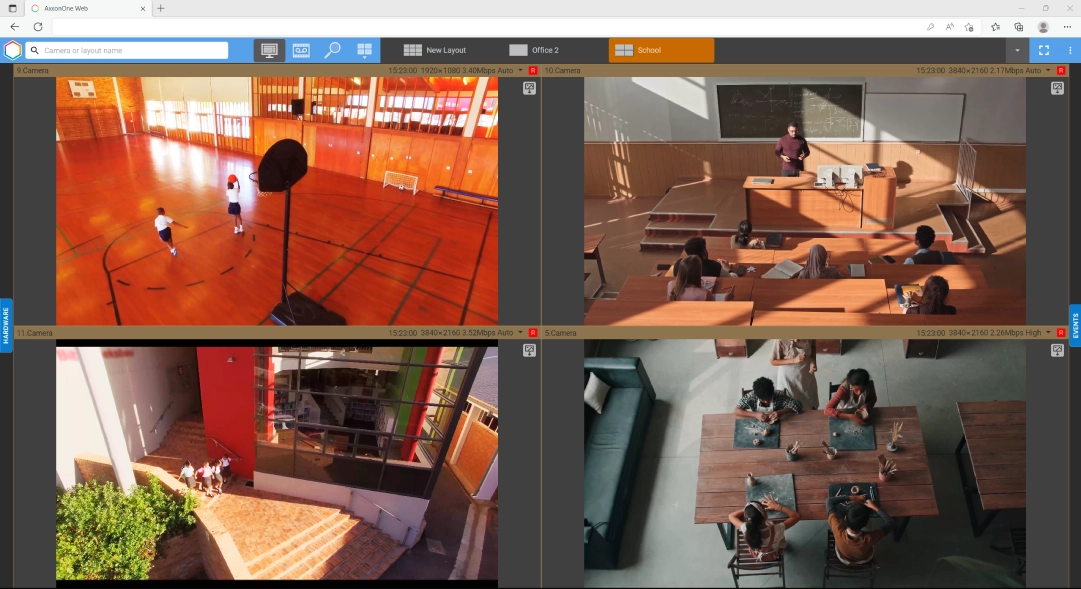Screen dimensions: 1081x589
Task: Open the Events side panel
Action: (x=1075, y=326)
